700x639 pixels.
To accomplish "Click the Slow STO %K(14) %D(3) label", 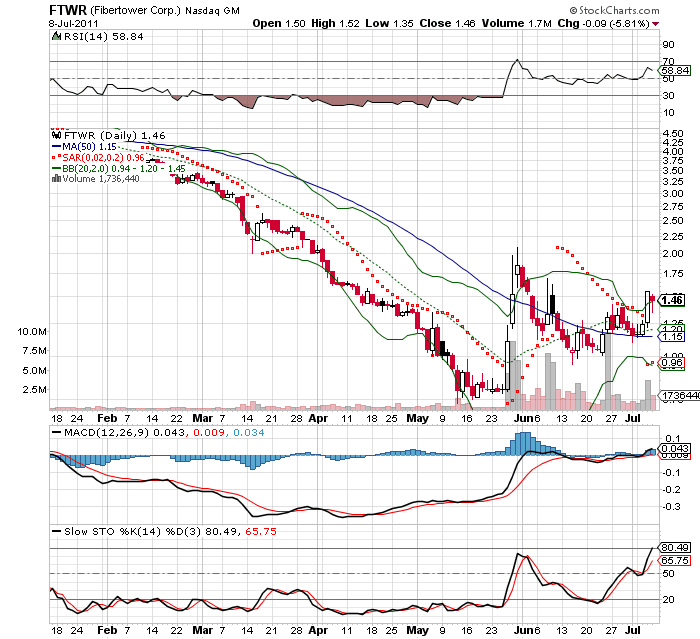I will pos(133,531).
